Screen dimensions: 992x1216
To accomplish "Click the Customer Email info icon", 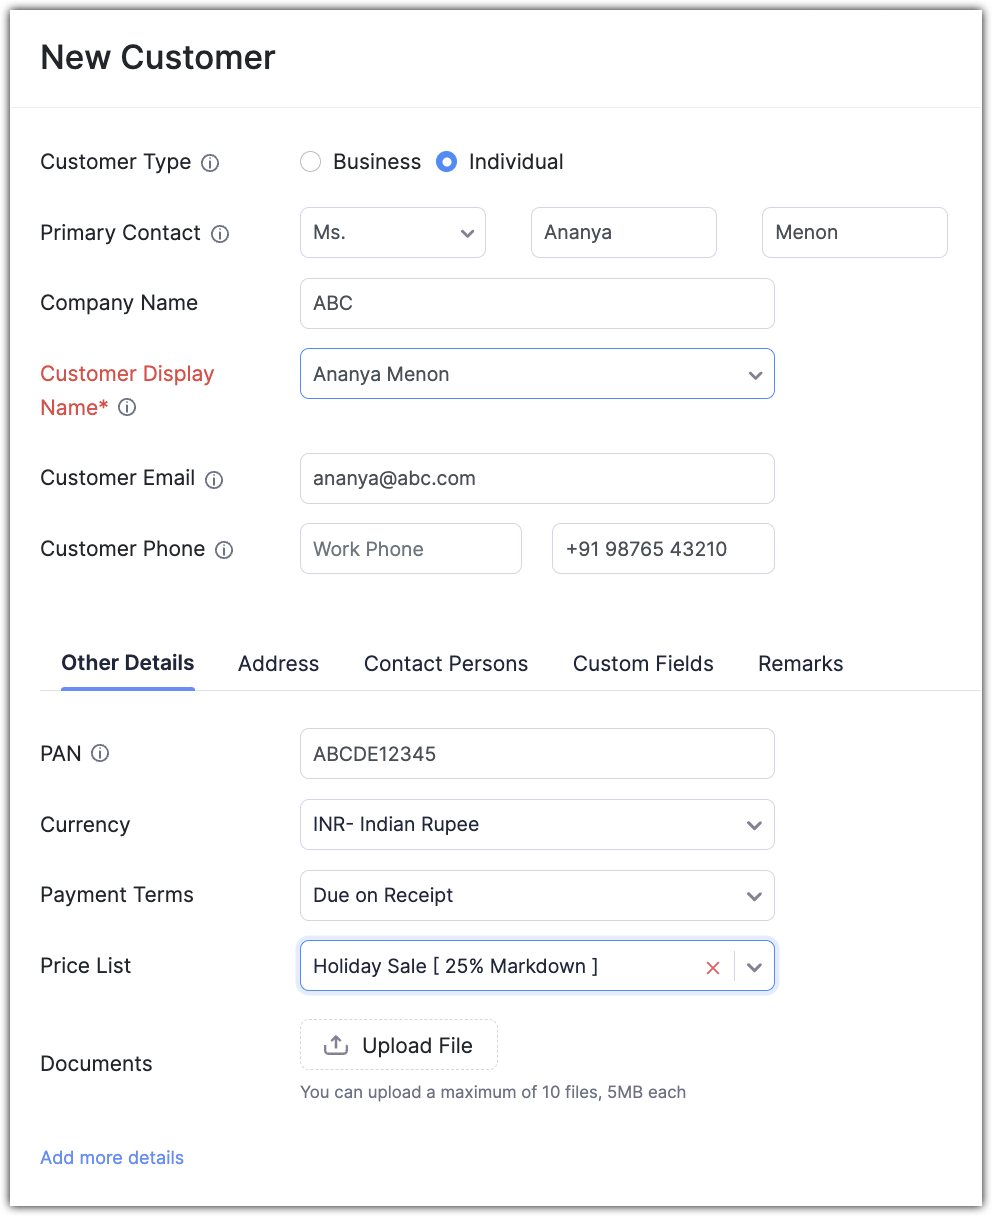I will 214,480.
